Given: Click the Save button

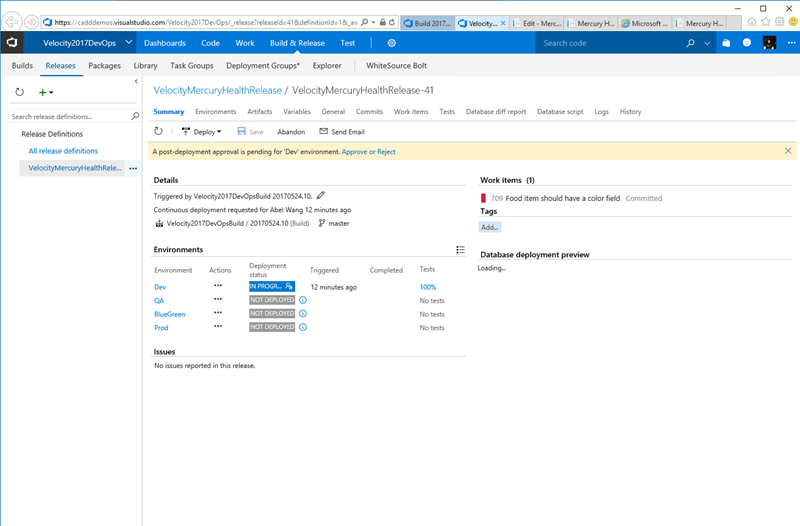Looking at the screenshot, I should 251,132.
